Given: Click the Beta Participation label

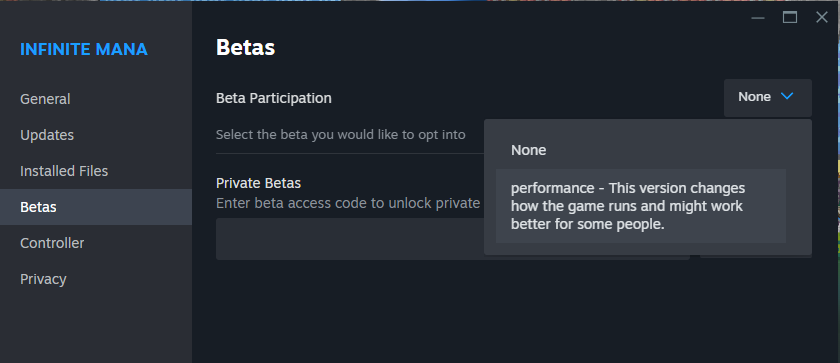Looking at the screenshot, I should coord(273,99).
